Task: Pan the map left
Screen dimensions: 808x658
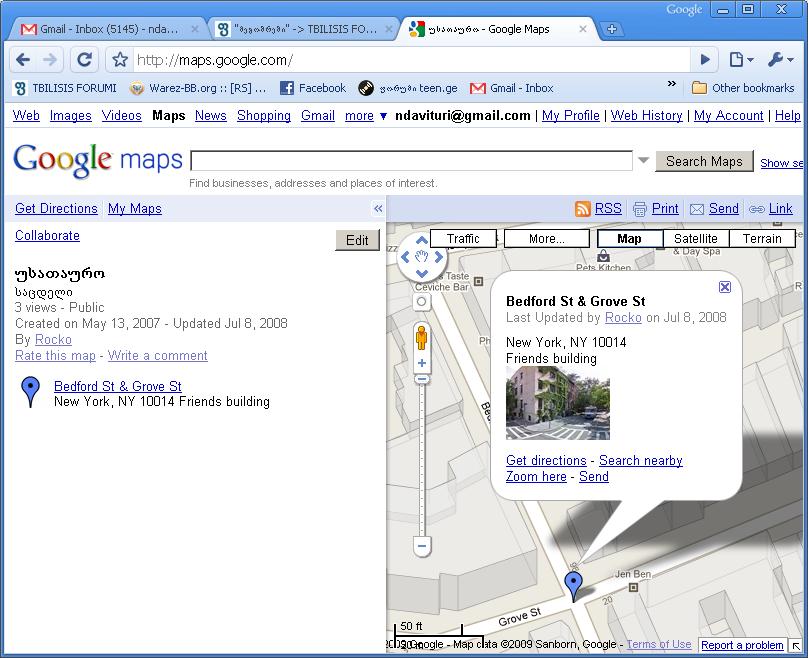Action: 405,257
